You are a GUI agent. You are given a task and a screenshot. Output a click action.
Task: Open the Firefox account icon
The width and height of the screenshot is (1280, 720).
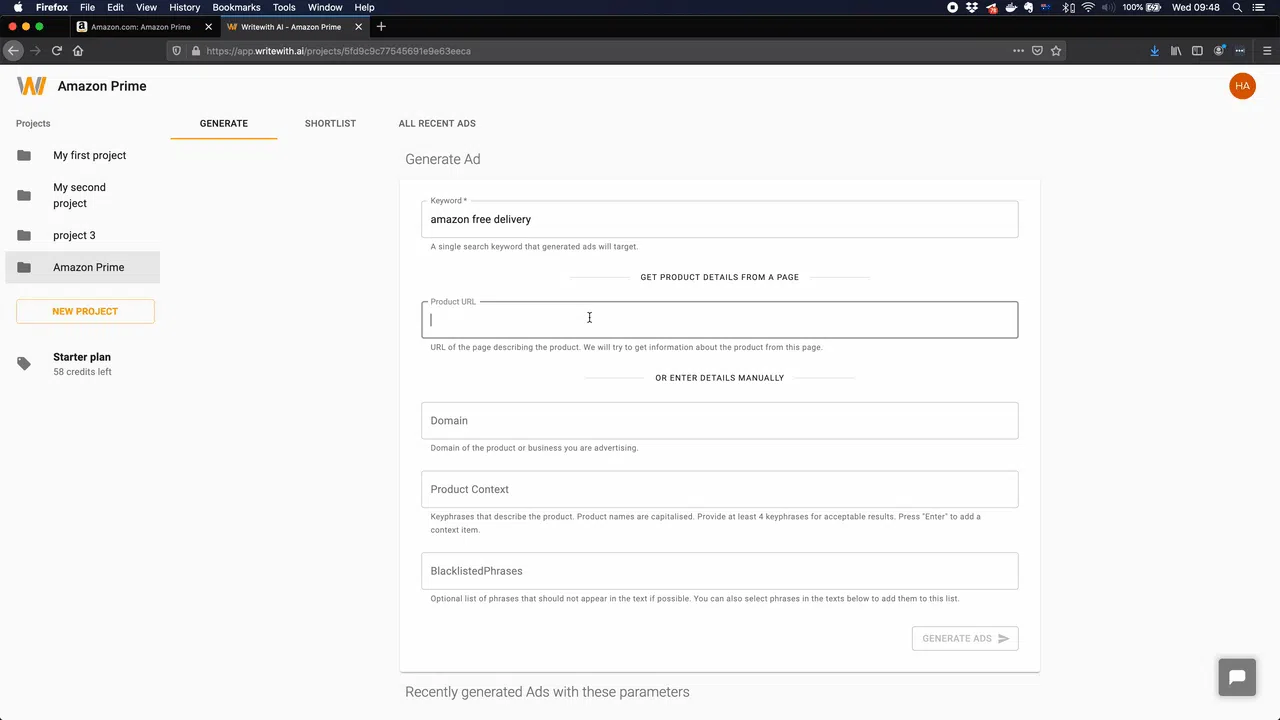coord(1219,51)
